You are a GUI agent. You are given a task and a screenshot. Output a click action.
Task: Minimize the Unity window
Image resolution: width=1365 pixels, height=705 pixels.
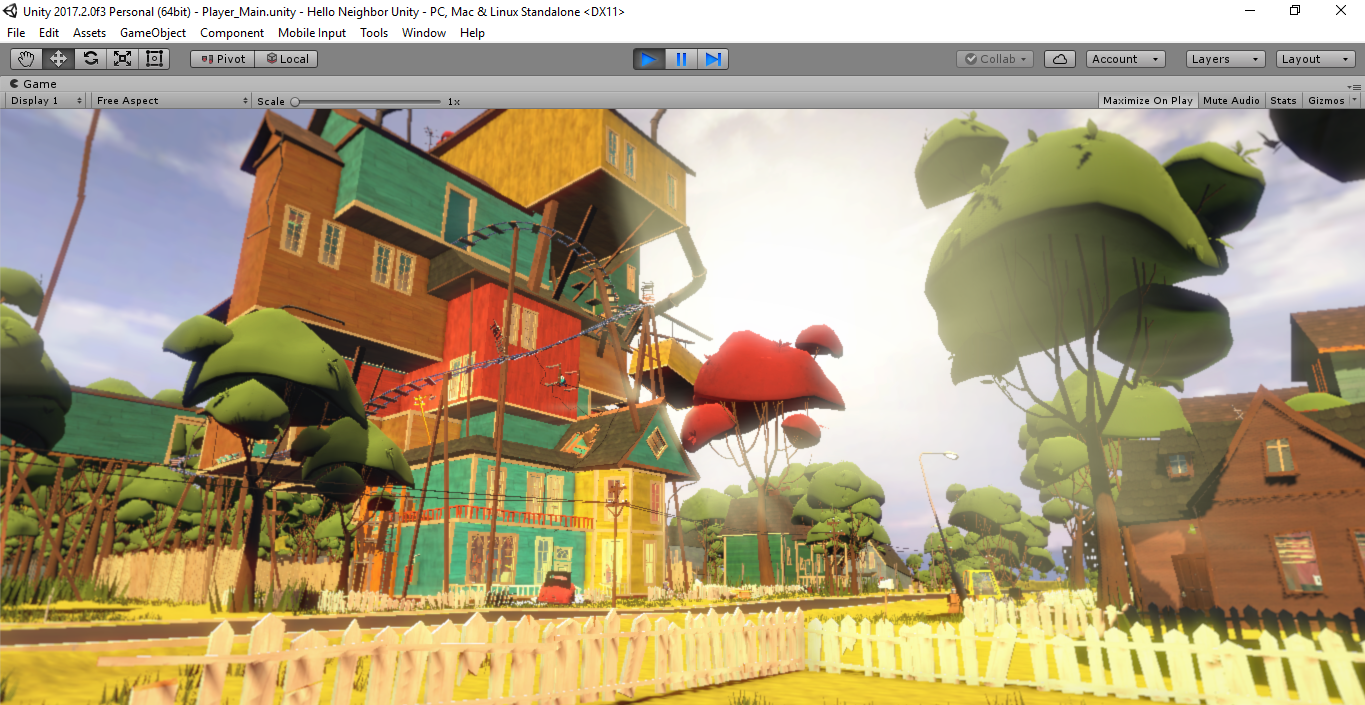[x=1250, y=11]
